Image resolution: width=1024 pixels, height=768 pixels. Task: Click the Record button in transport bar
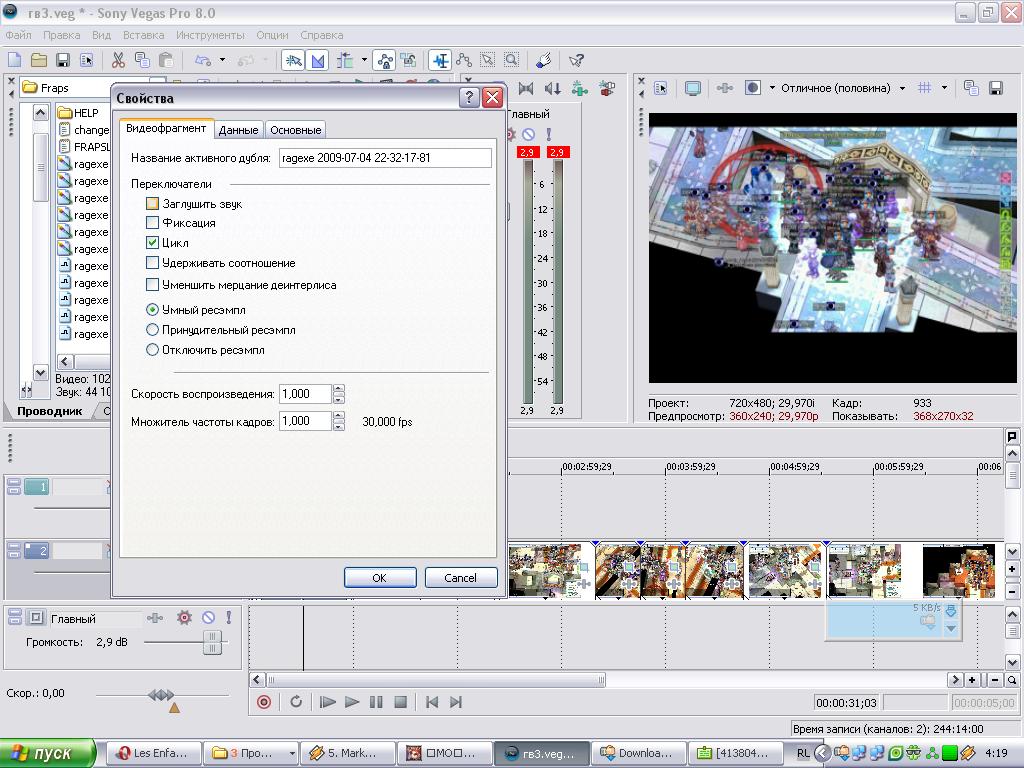click(x=264, y=702)
